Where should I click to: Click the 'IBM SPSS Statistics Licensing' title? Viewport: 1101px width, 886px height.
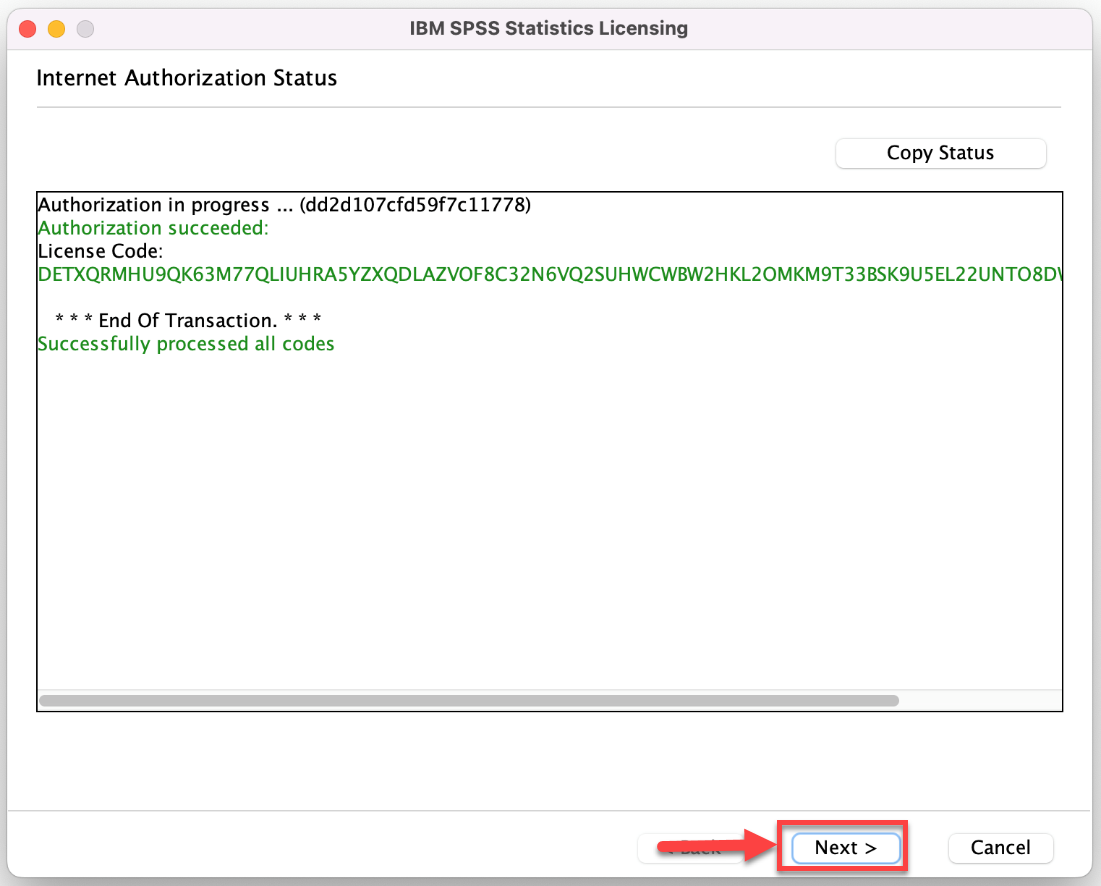point(548,28)
